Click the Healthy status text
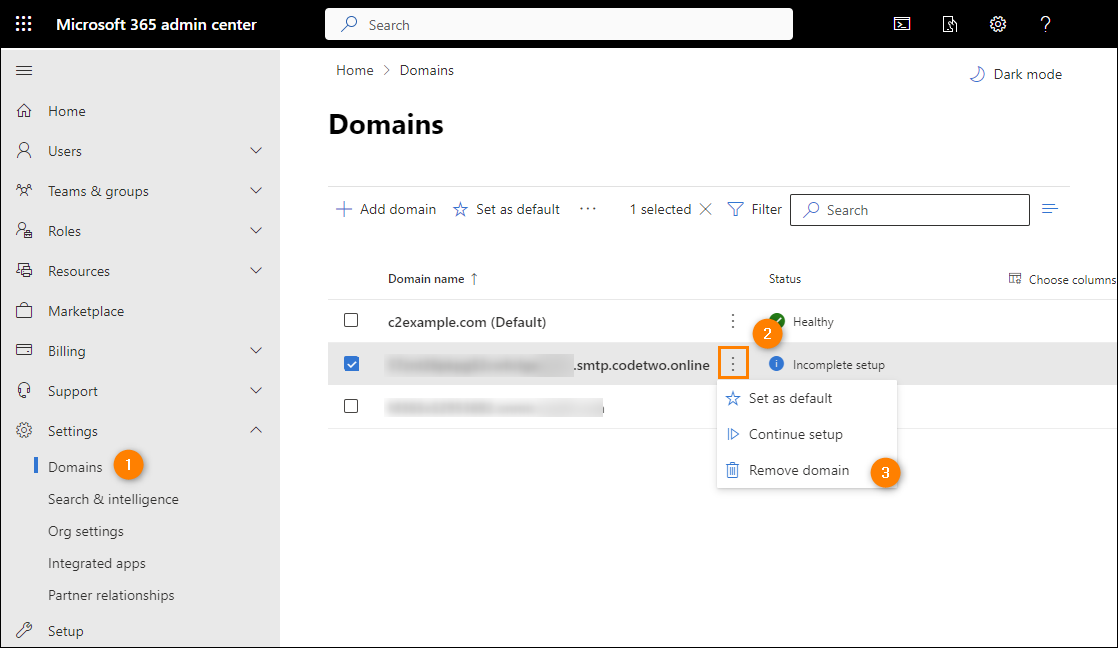 pos(813,322)
